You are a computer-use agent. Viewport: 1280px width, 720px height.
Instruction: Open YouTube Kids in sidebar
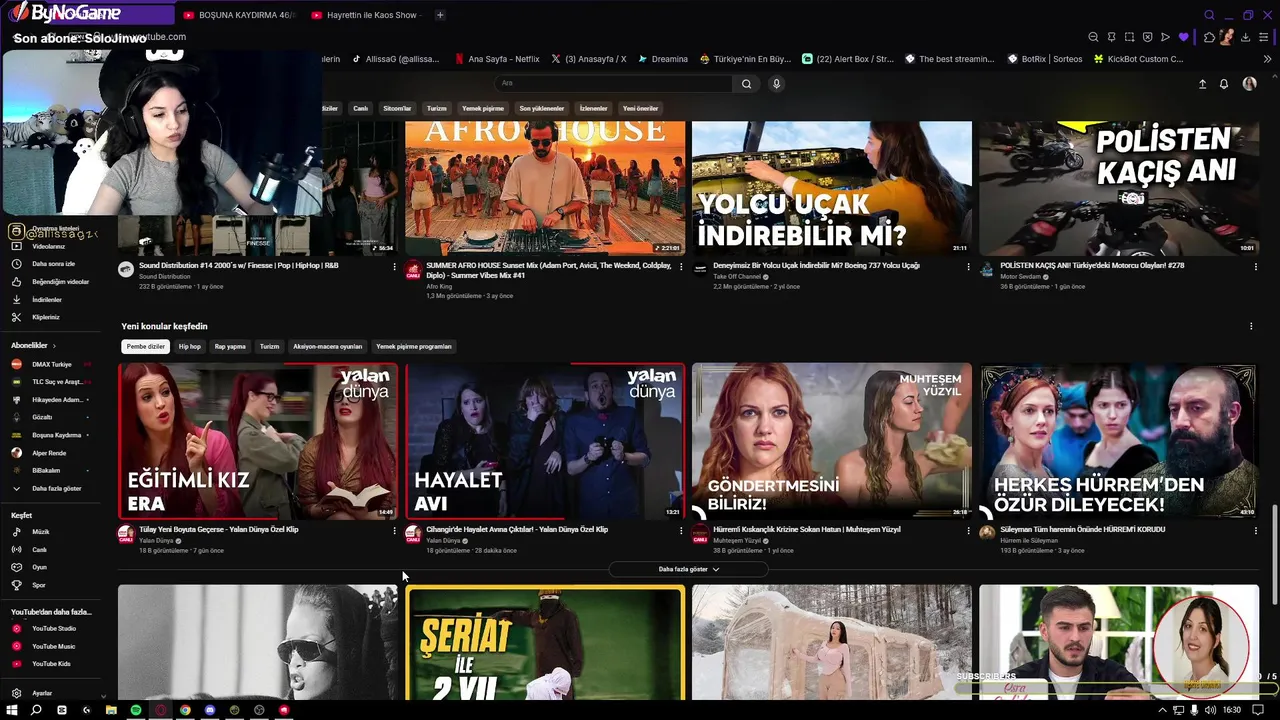[53, 664]
